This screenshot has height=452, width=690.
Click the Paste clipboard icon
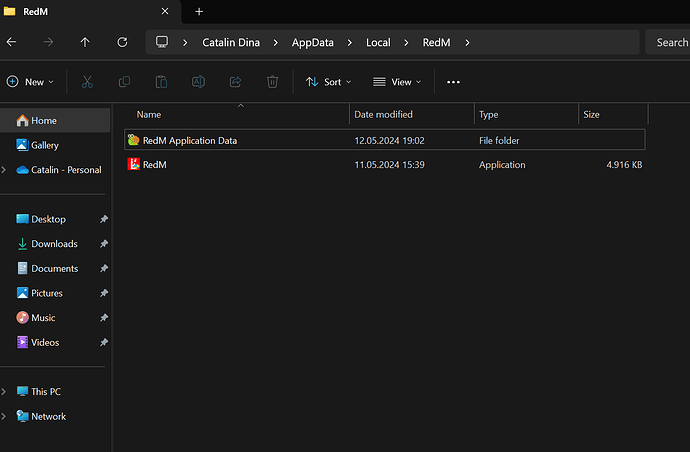(x=161, y=82)
